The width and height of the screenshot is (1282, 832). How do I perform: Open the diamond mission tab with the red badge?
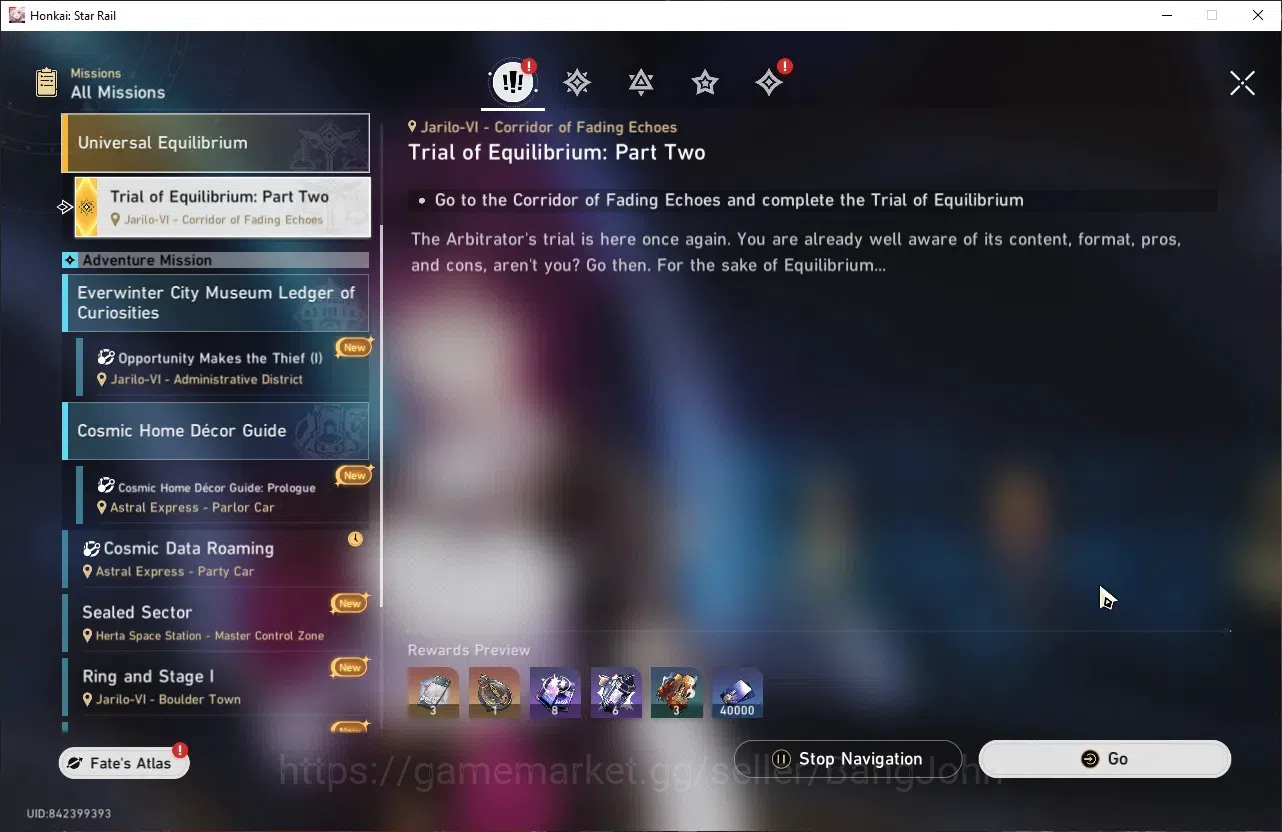(769, 83)
